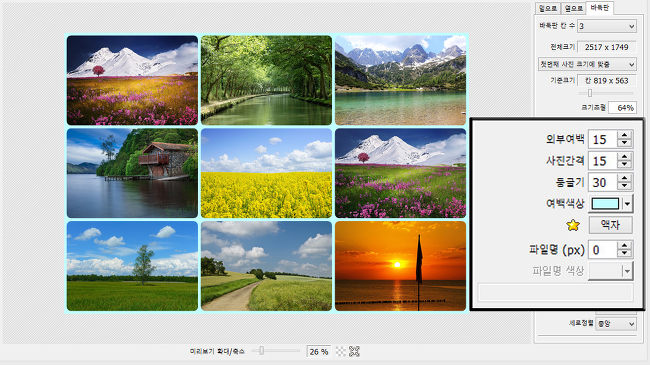Toggle the checkerboard transparency background icon
Screen dimensions: 650x365
[341, 352]
